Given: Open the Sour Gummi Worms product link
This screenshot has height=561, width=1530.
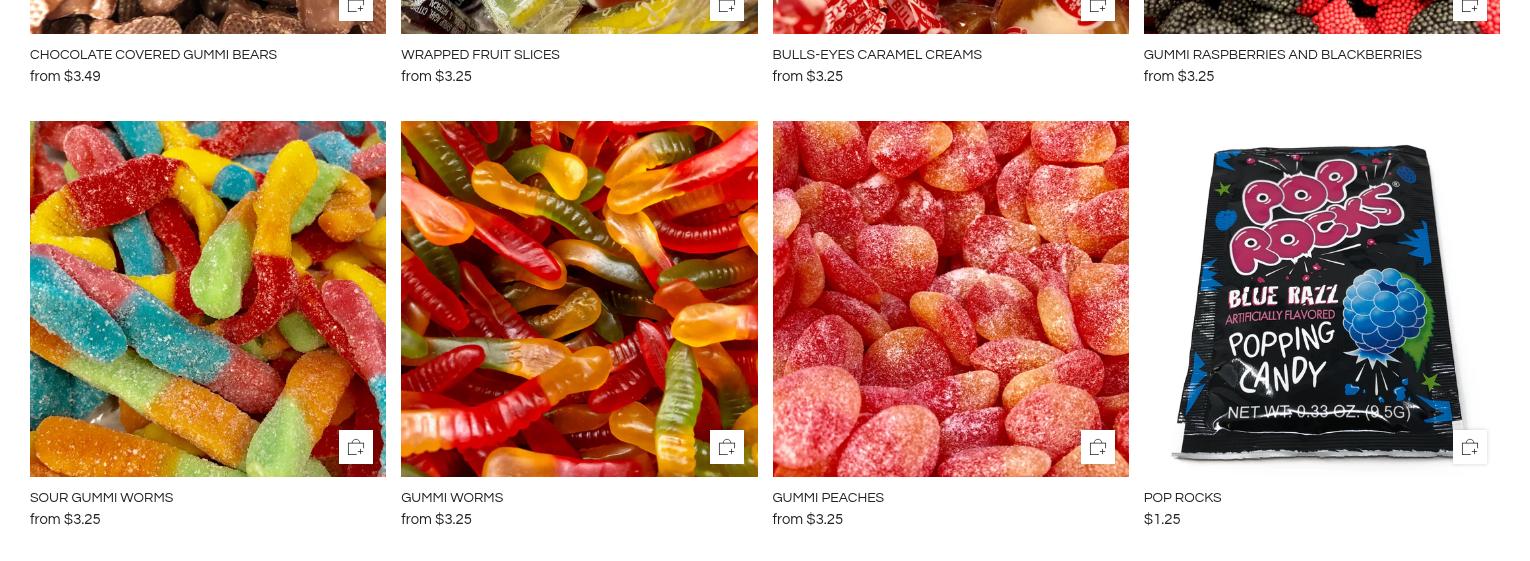Looking at the screenshot, I should pos(101,498).
